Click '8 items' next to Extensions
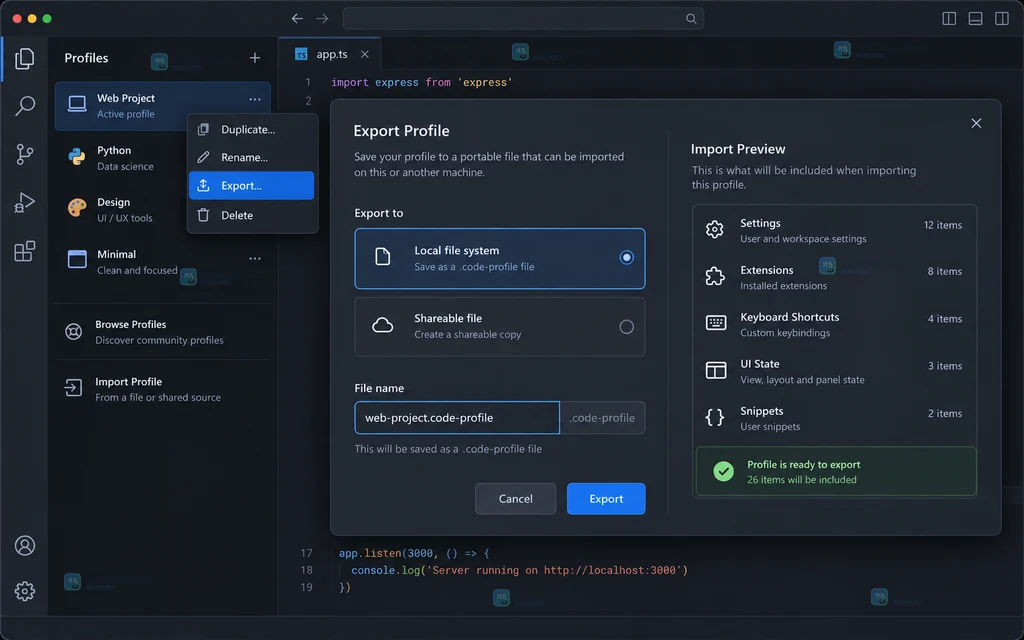Image resolution: width=1024 pixels, height=640 pixels. (x=944, y=272)
